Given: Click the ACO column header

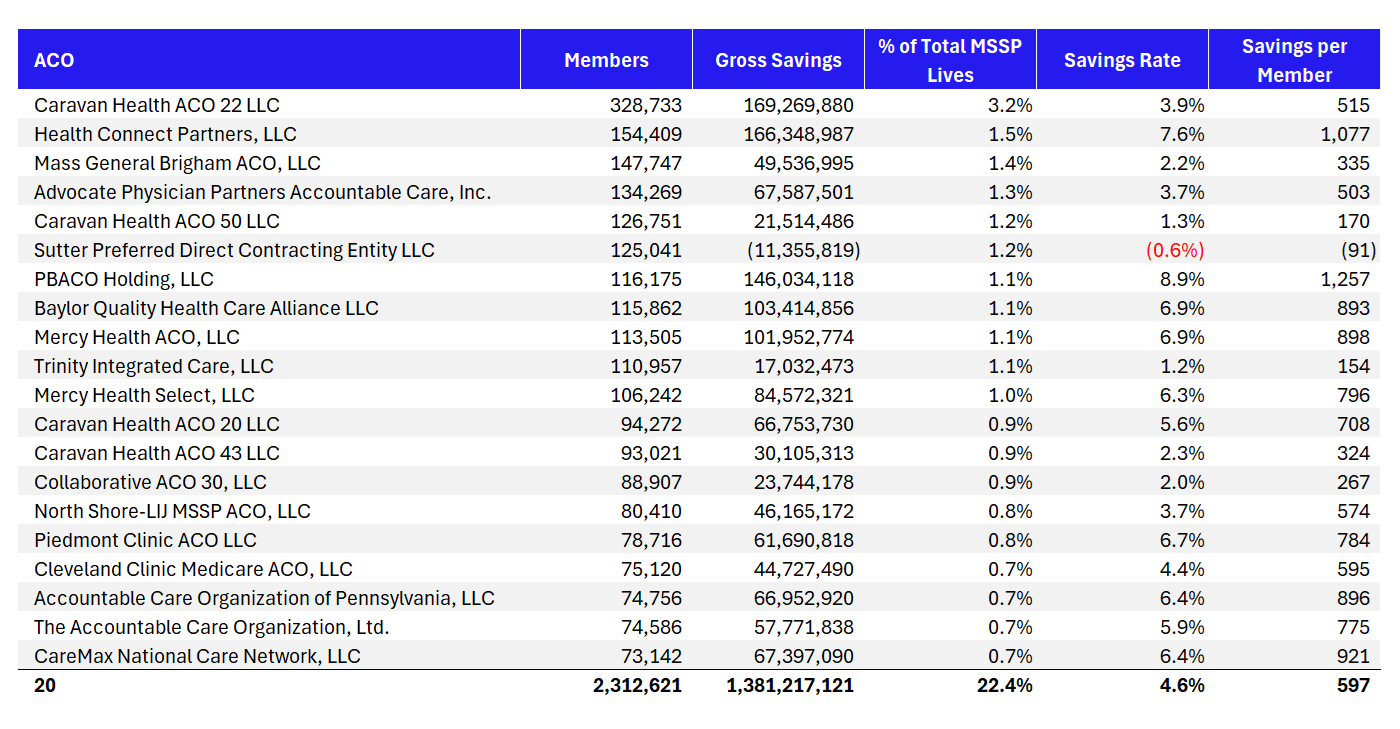Looking at the screenshot, I should pos(54,60).
